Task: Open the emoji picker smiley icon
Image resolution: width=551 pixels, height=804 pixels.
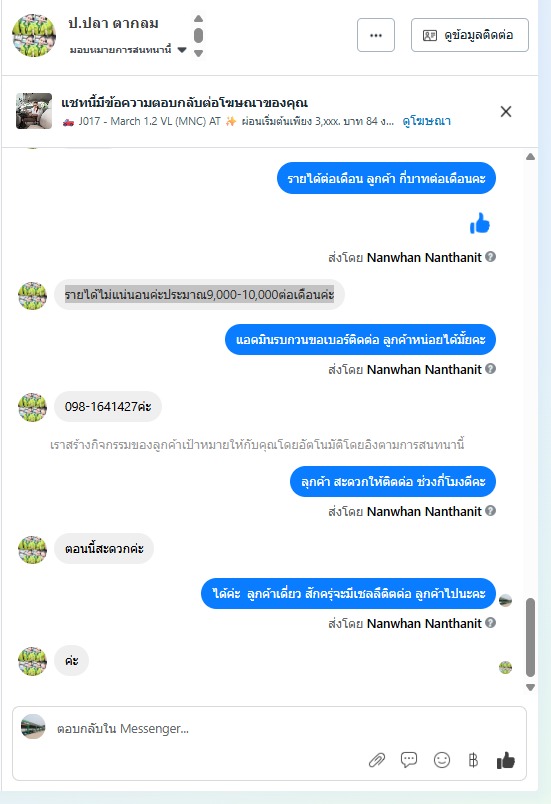Action: tap(442, 760)
